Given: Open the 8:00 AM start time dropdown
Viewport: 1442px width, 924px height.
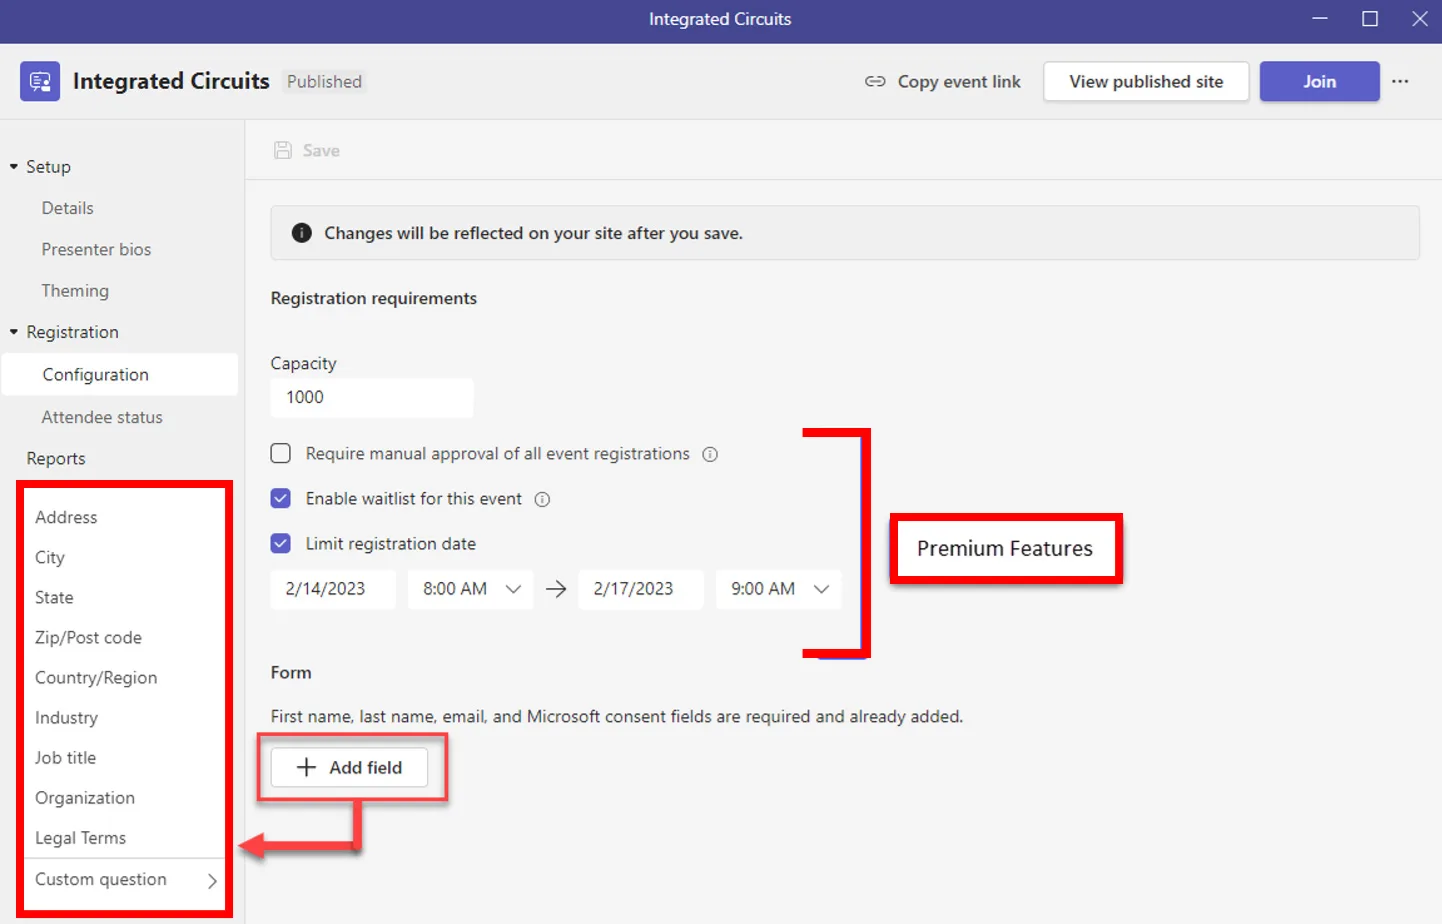Looking at the screenshot, I should (470, 589).
